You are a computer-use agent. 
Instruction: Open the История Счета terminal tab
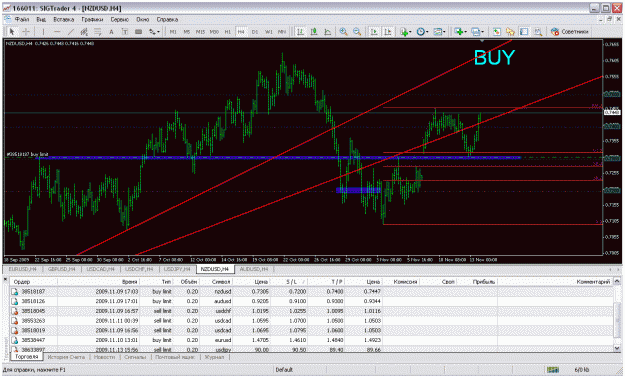[66, 357]
